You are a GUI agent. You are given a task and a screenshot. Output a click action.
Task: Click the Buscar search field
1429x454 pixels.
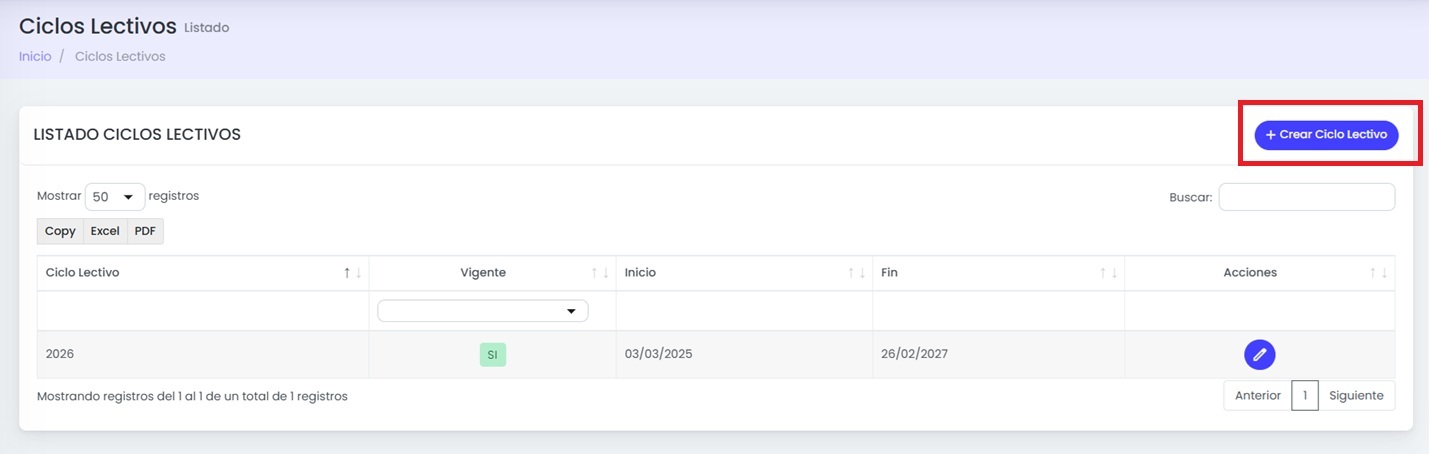[x=1306, y=197]
